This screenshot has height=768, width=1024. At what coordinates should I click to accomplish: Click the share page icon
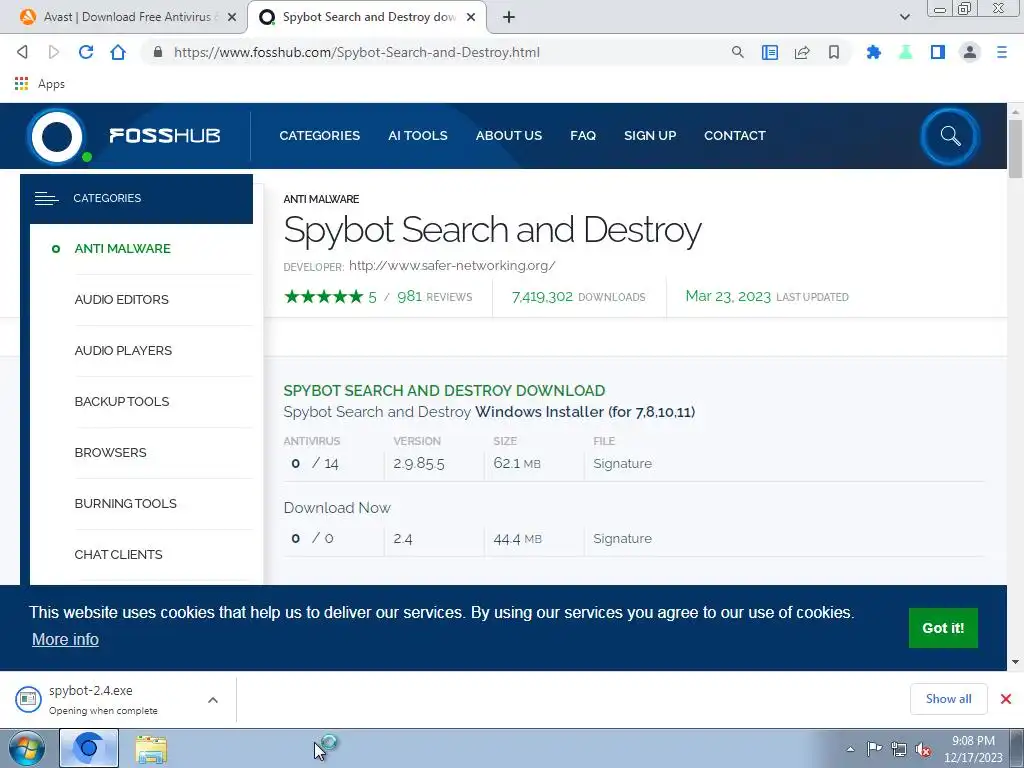(802, 52)
